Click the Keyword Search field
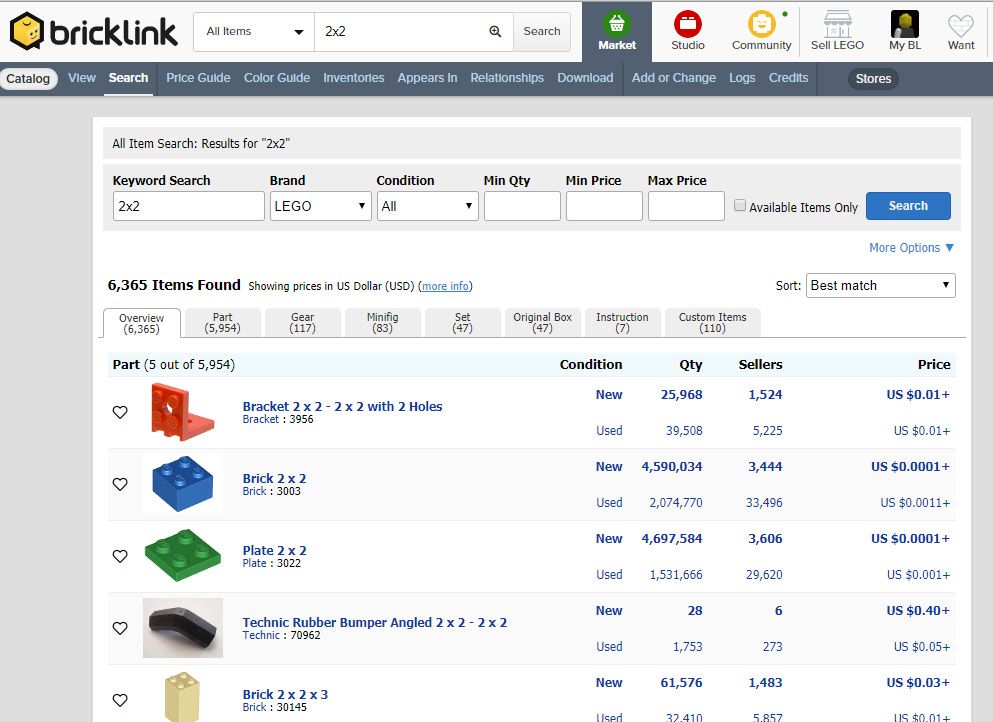 tap(189, 206)
